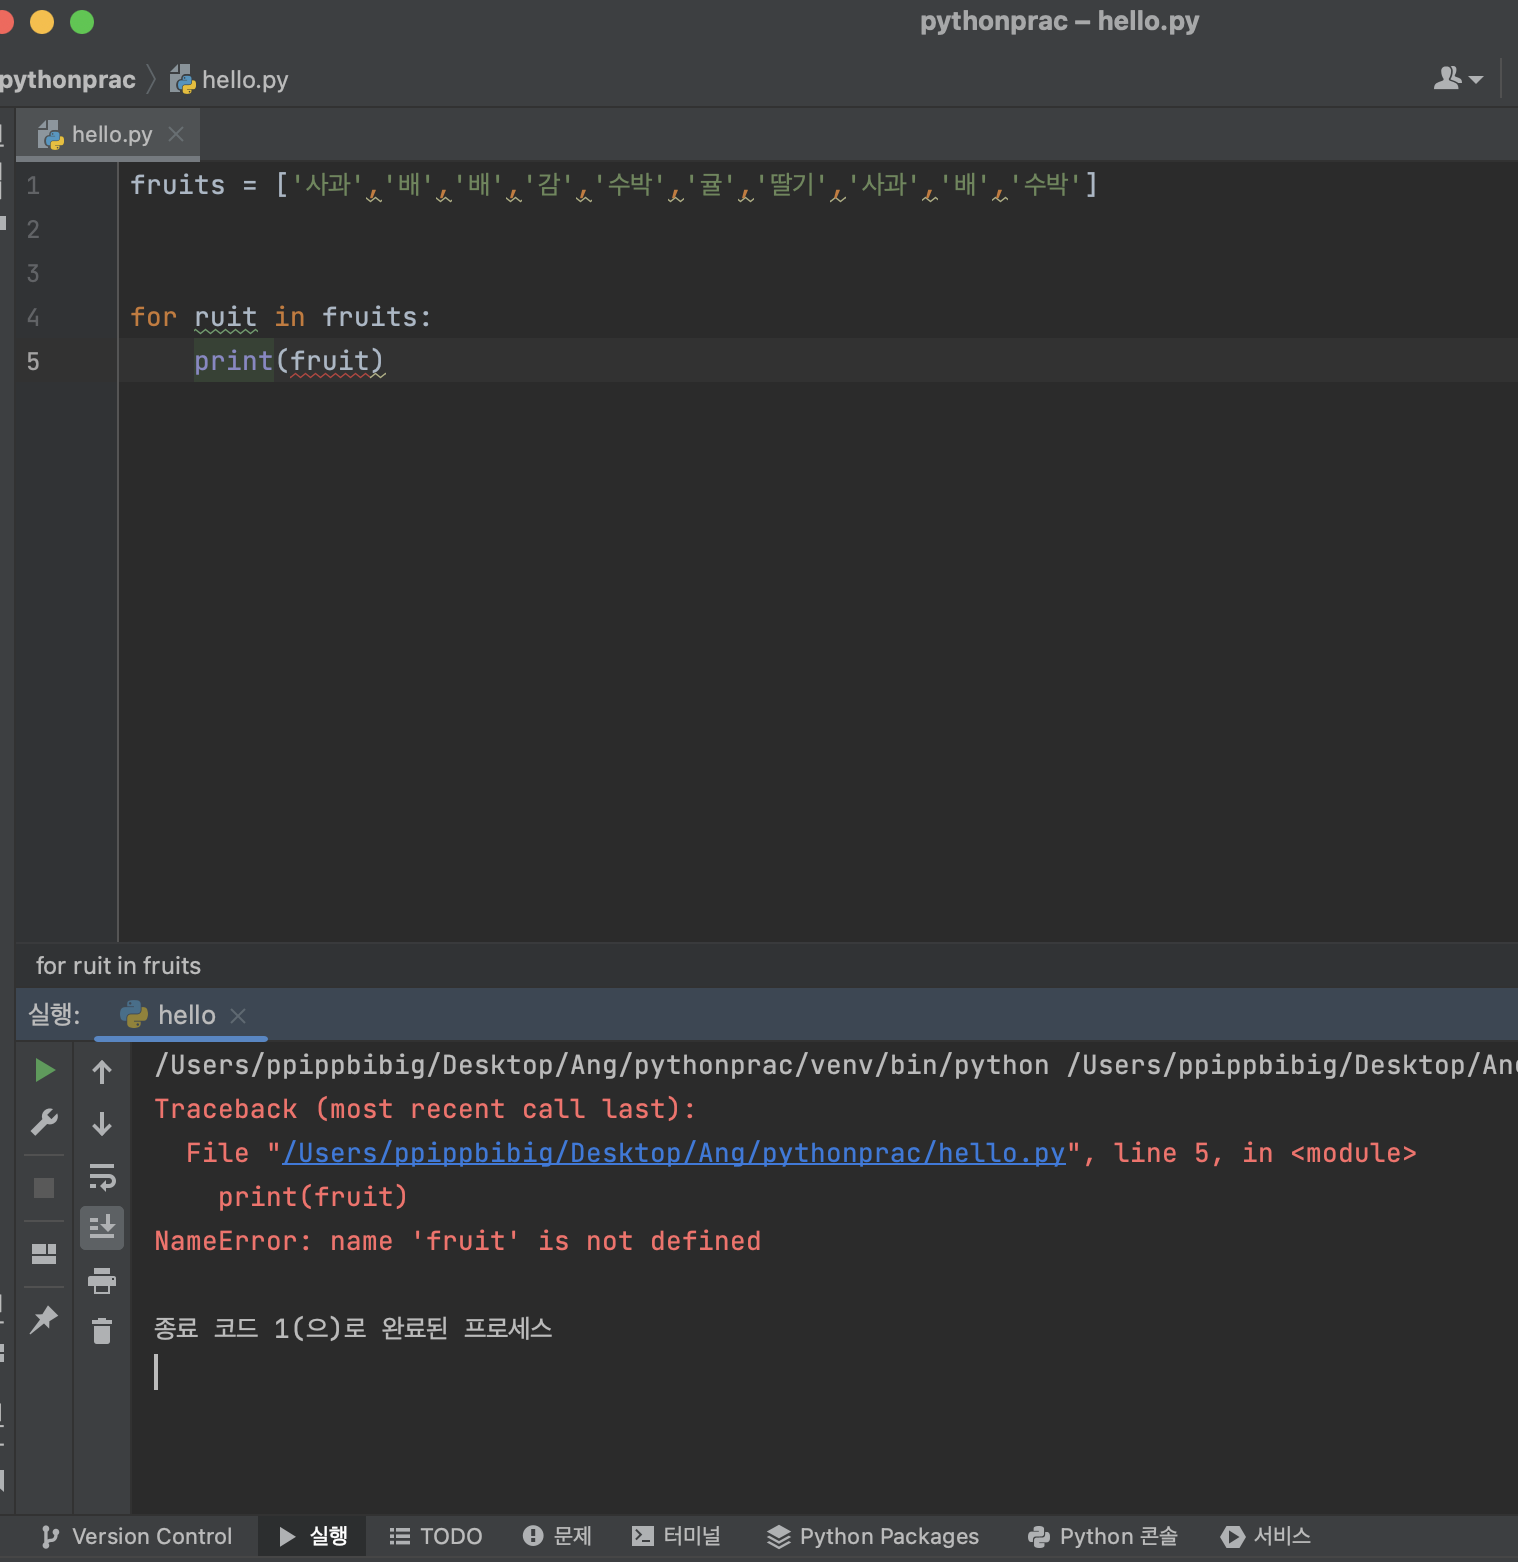
Task: Open the 실행 tool window tab
Action: coord(312,1536)
